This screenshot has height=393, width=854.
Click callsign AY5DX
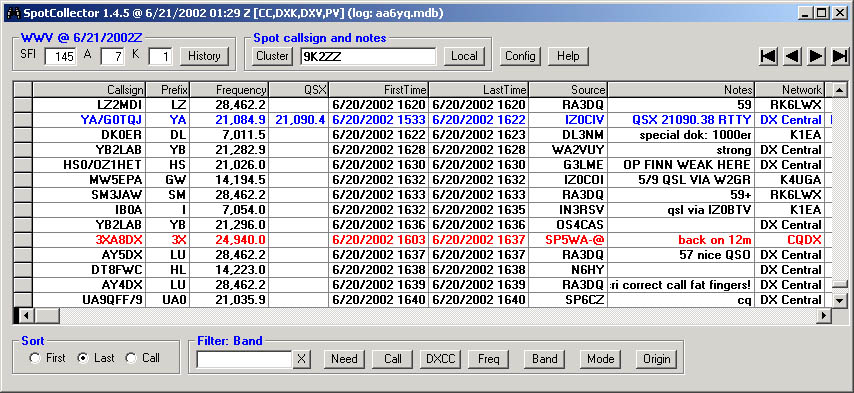coord(123,254)
